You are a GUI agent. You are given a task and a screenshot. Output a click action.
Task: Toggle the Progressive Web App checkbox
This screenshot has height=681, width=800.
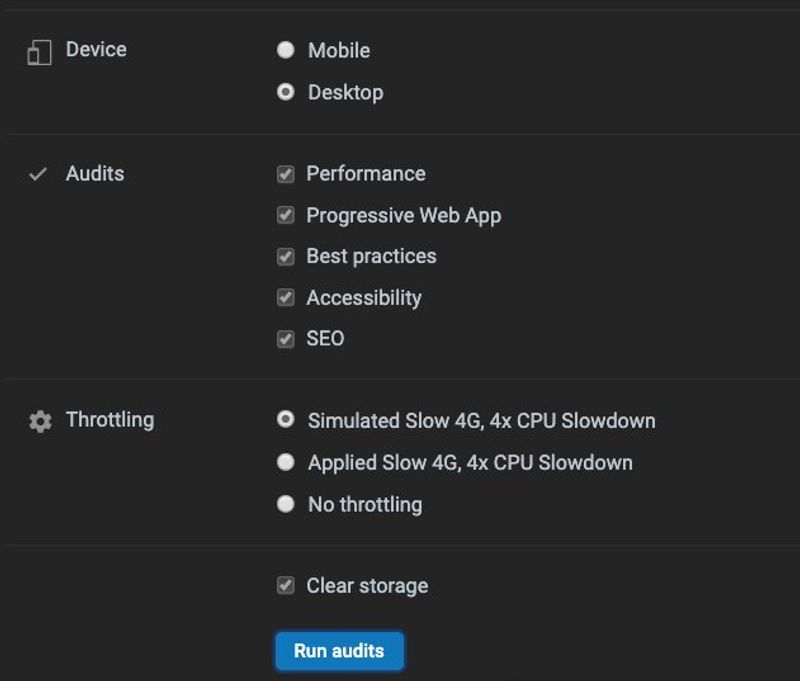(286, 215)
